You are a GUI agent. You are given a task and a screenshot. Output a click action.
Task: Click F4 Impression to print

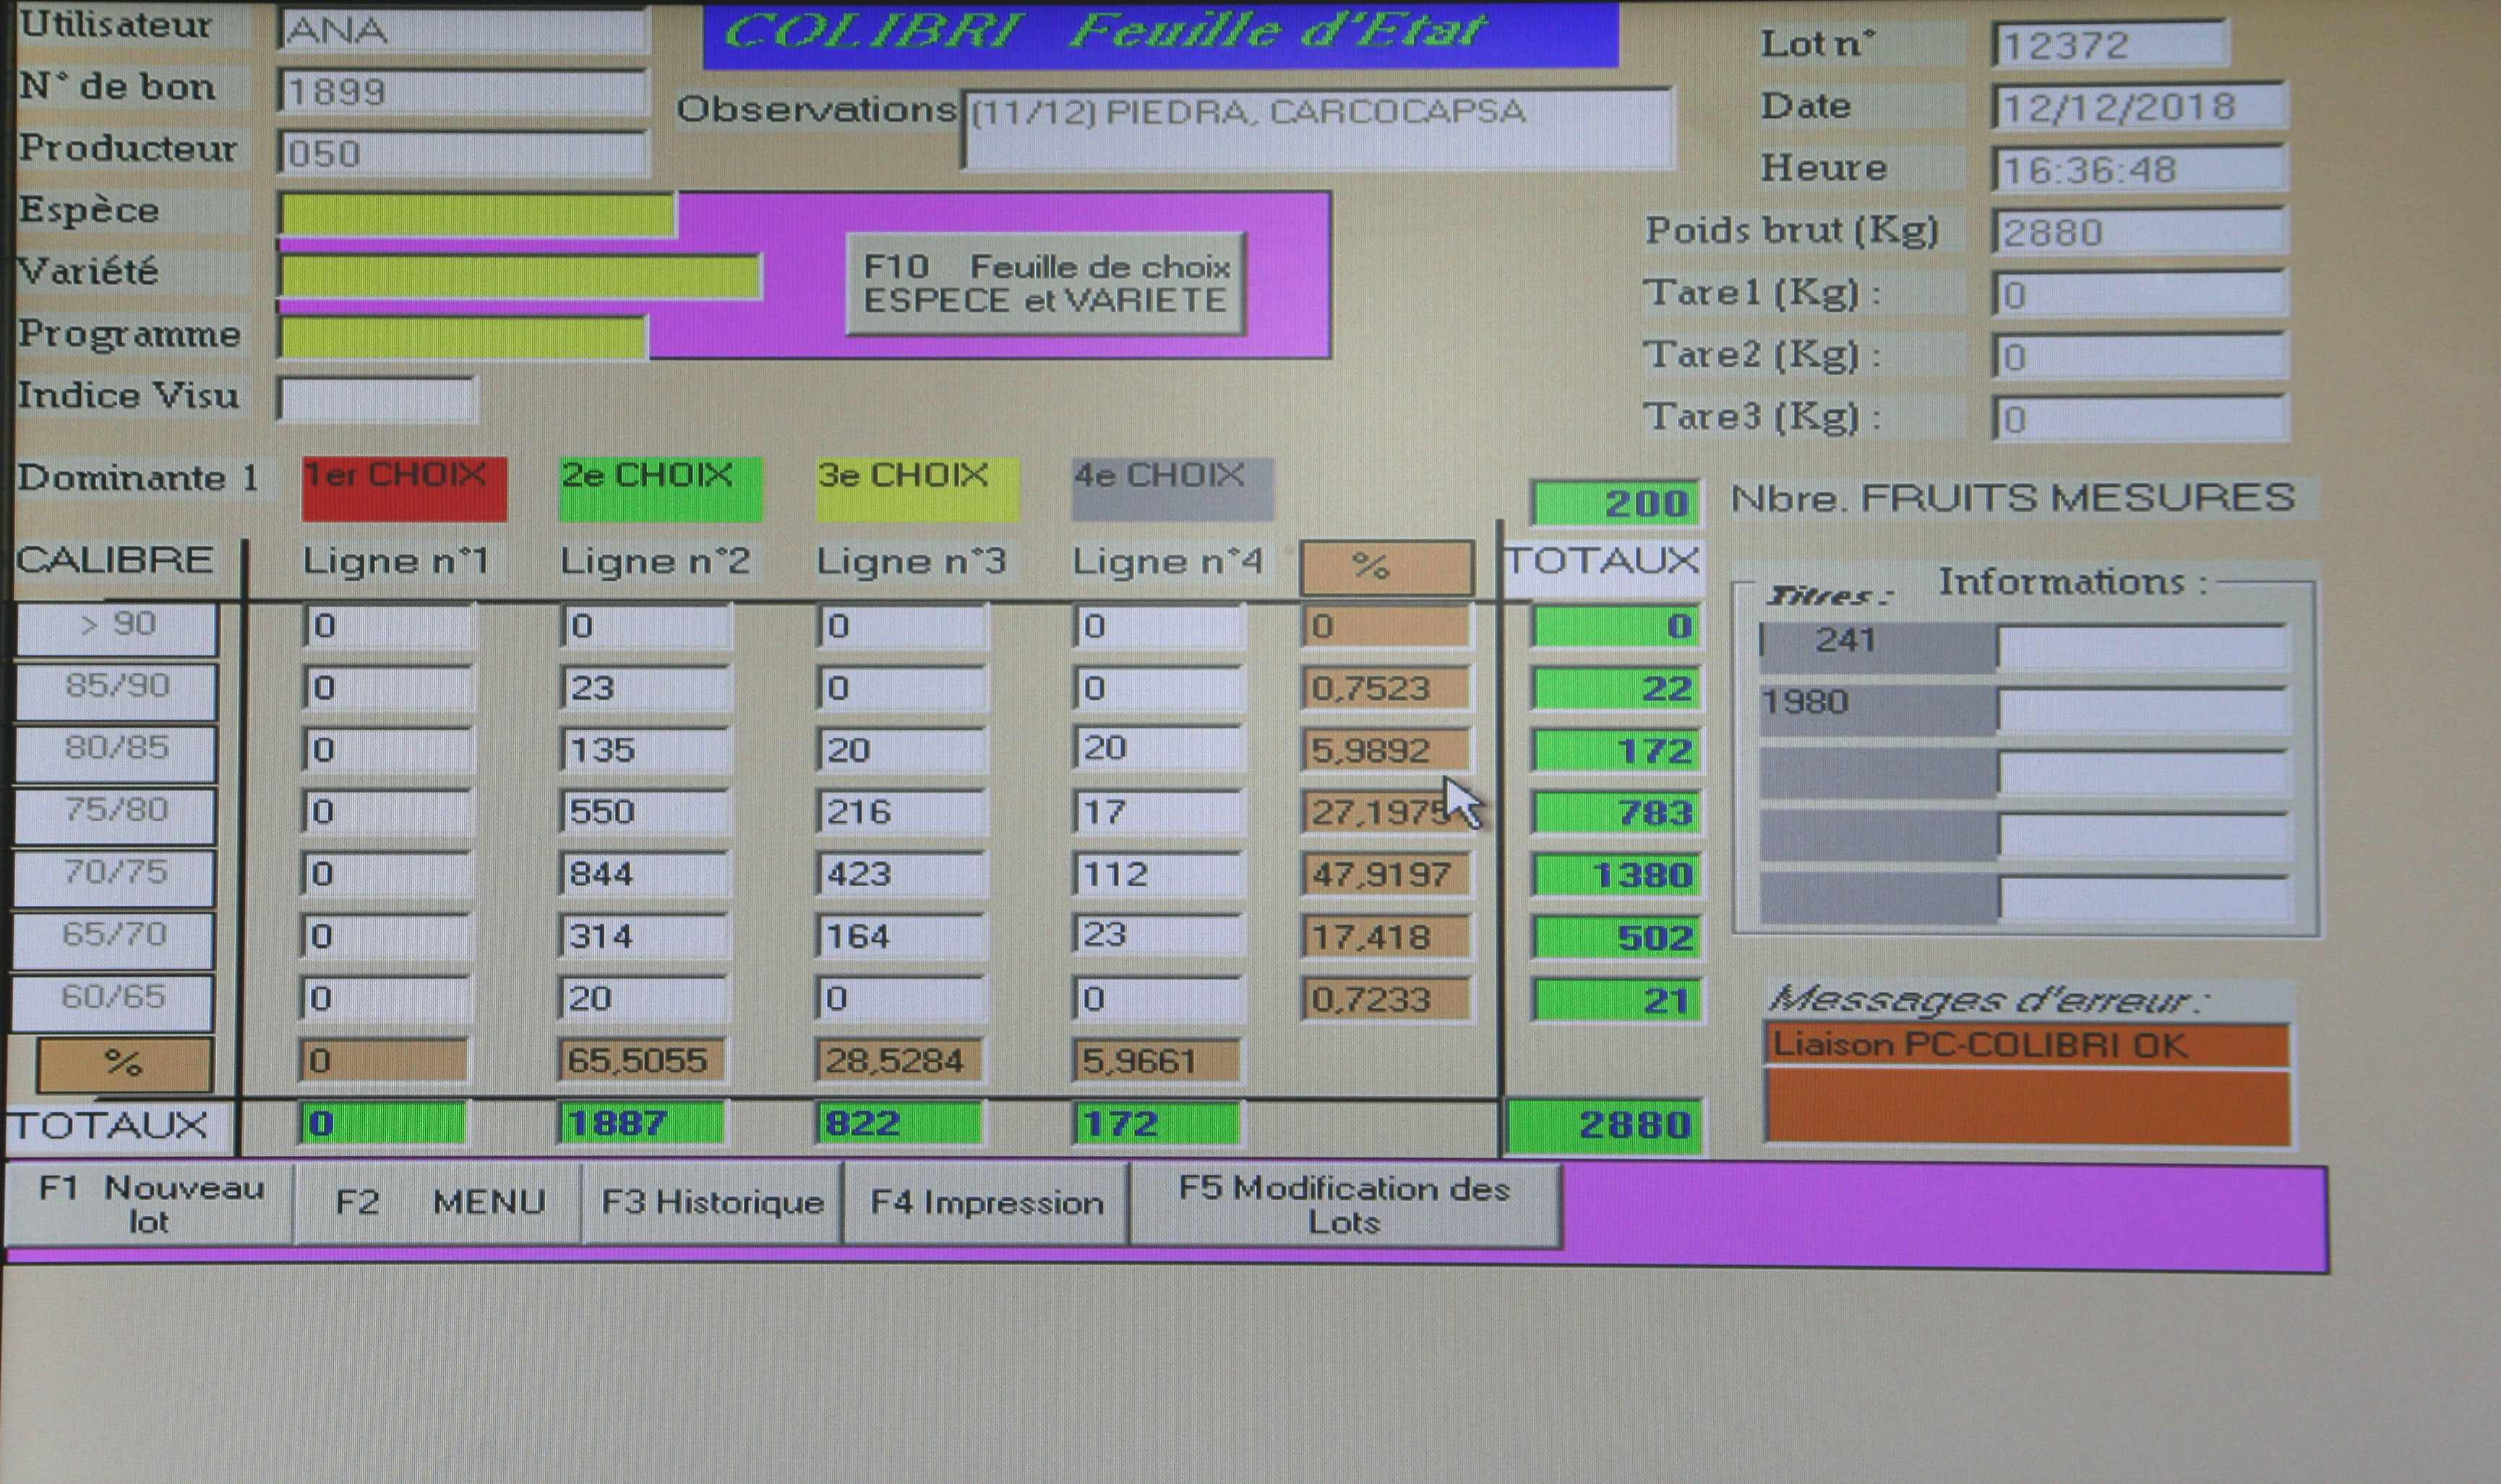tap(986, 1203)
